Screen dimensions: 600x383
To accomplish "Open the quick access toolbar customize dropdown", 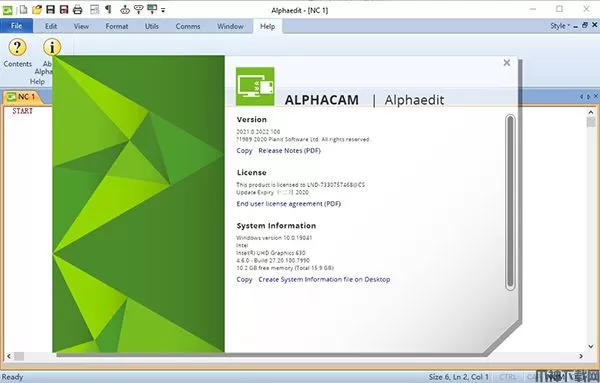I will pos(163,10).
